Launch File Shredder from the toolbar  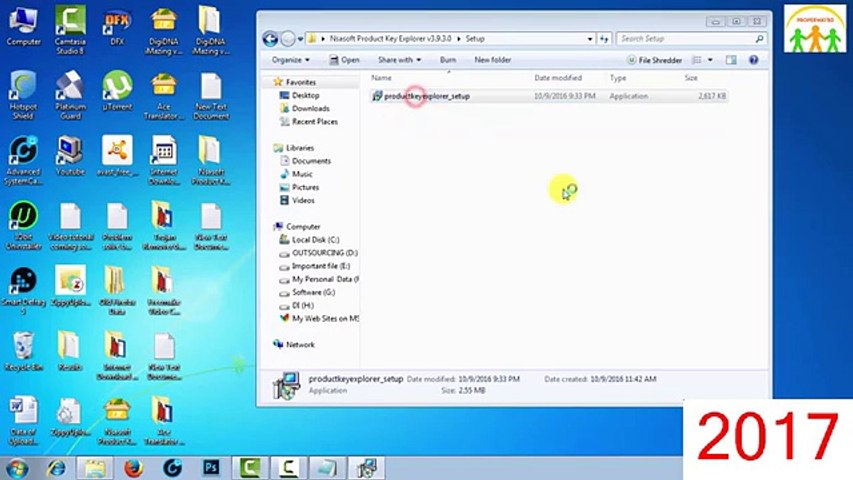pos(654,60)
